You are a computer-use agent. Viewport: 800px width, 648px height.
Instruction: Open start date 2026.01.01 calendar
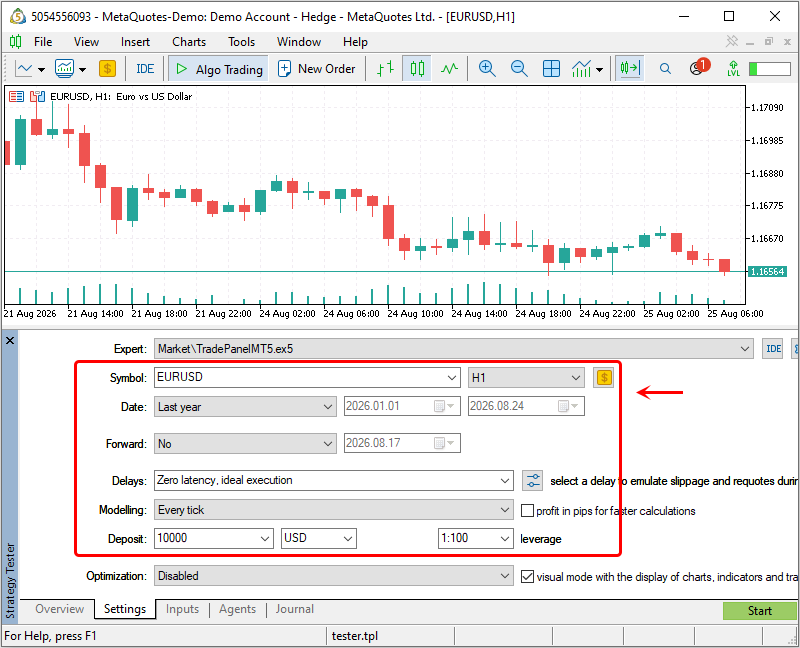[x=443, y=406]
